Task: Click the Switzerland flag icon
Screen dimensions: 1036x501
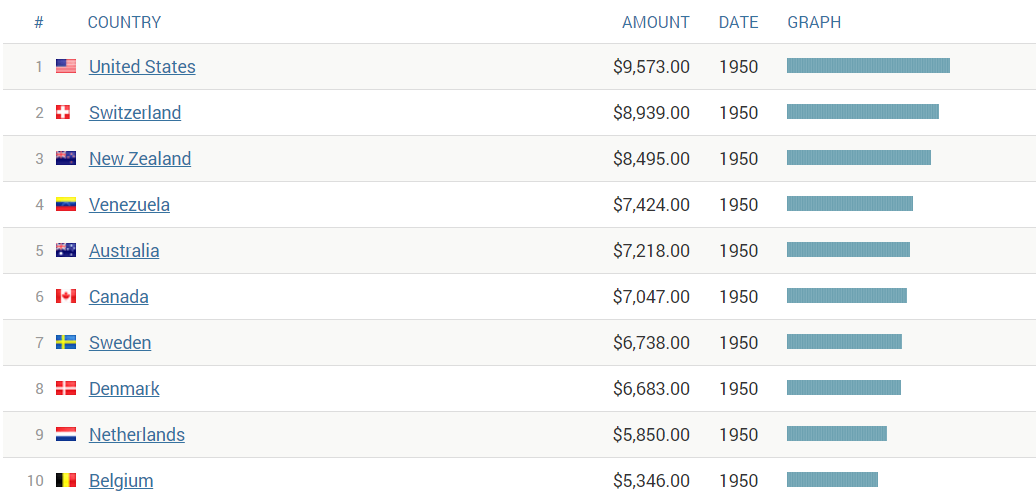Action: point(63,112)
